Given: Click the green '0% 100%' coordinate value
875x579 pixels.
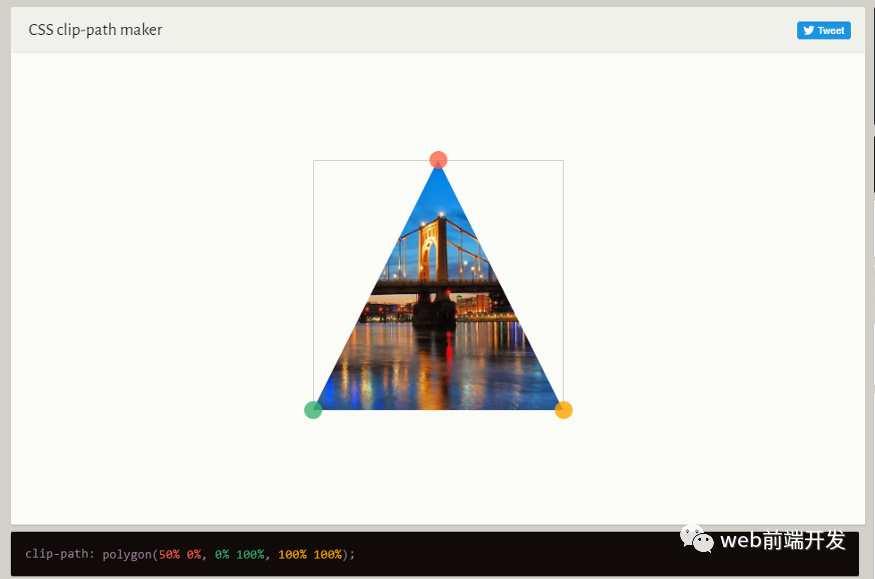Looking at the screenshot, I should [x=239, y=554].
